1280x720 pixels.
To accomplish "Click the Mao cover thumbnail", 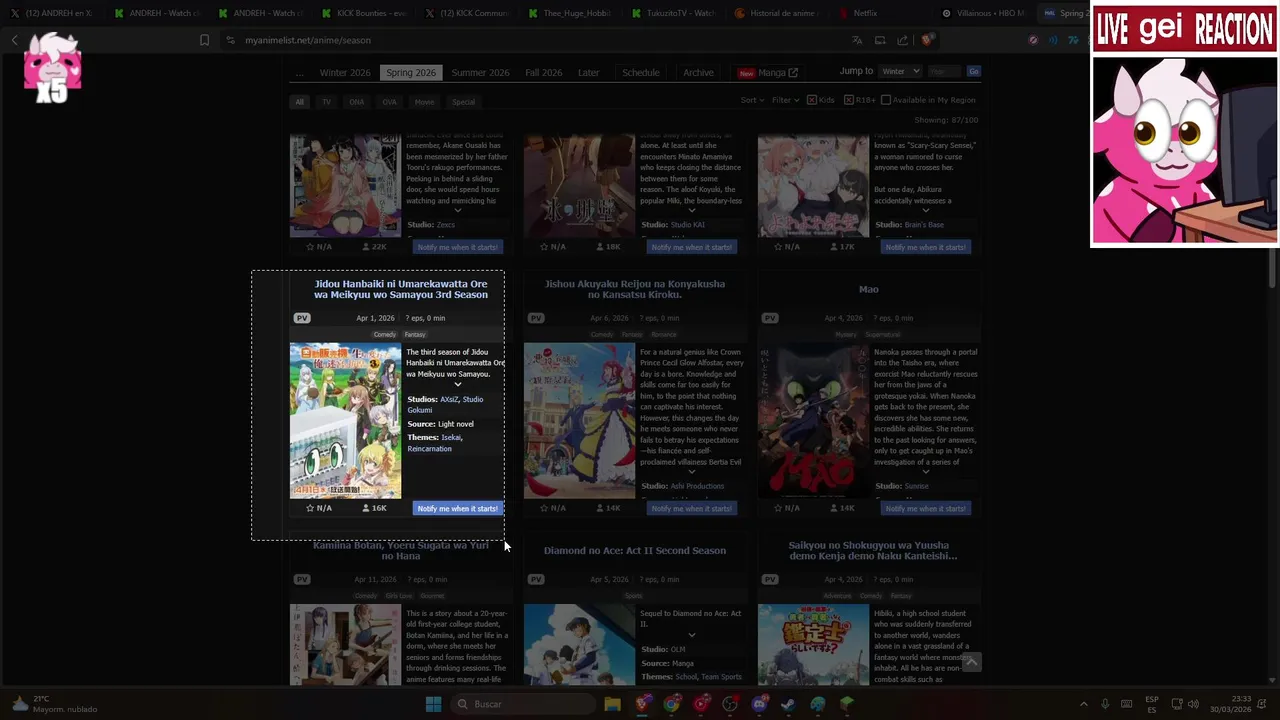I will [x=813, y=421].
